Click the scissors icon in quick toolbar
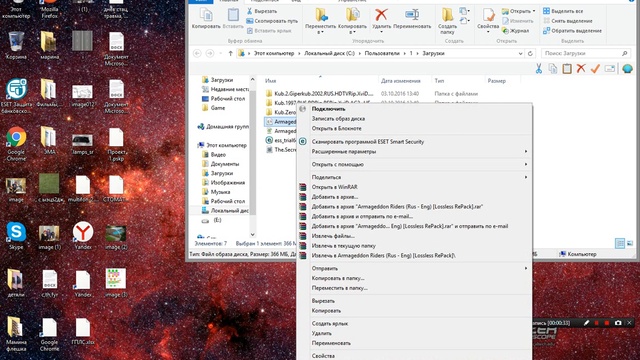This screenshot has width=640, height=360. click(539, 69)
